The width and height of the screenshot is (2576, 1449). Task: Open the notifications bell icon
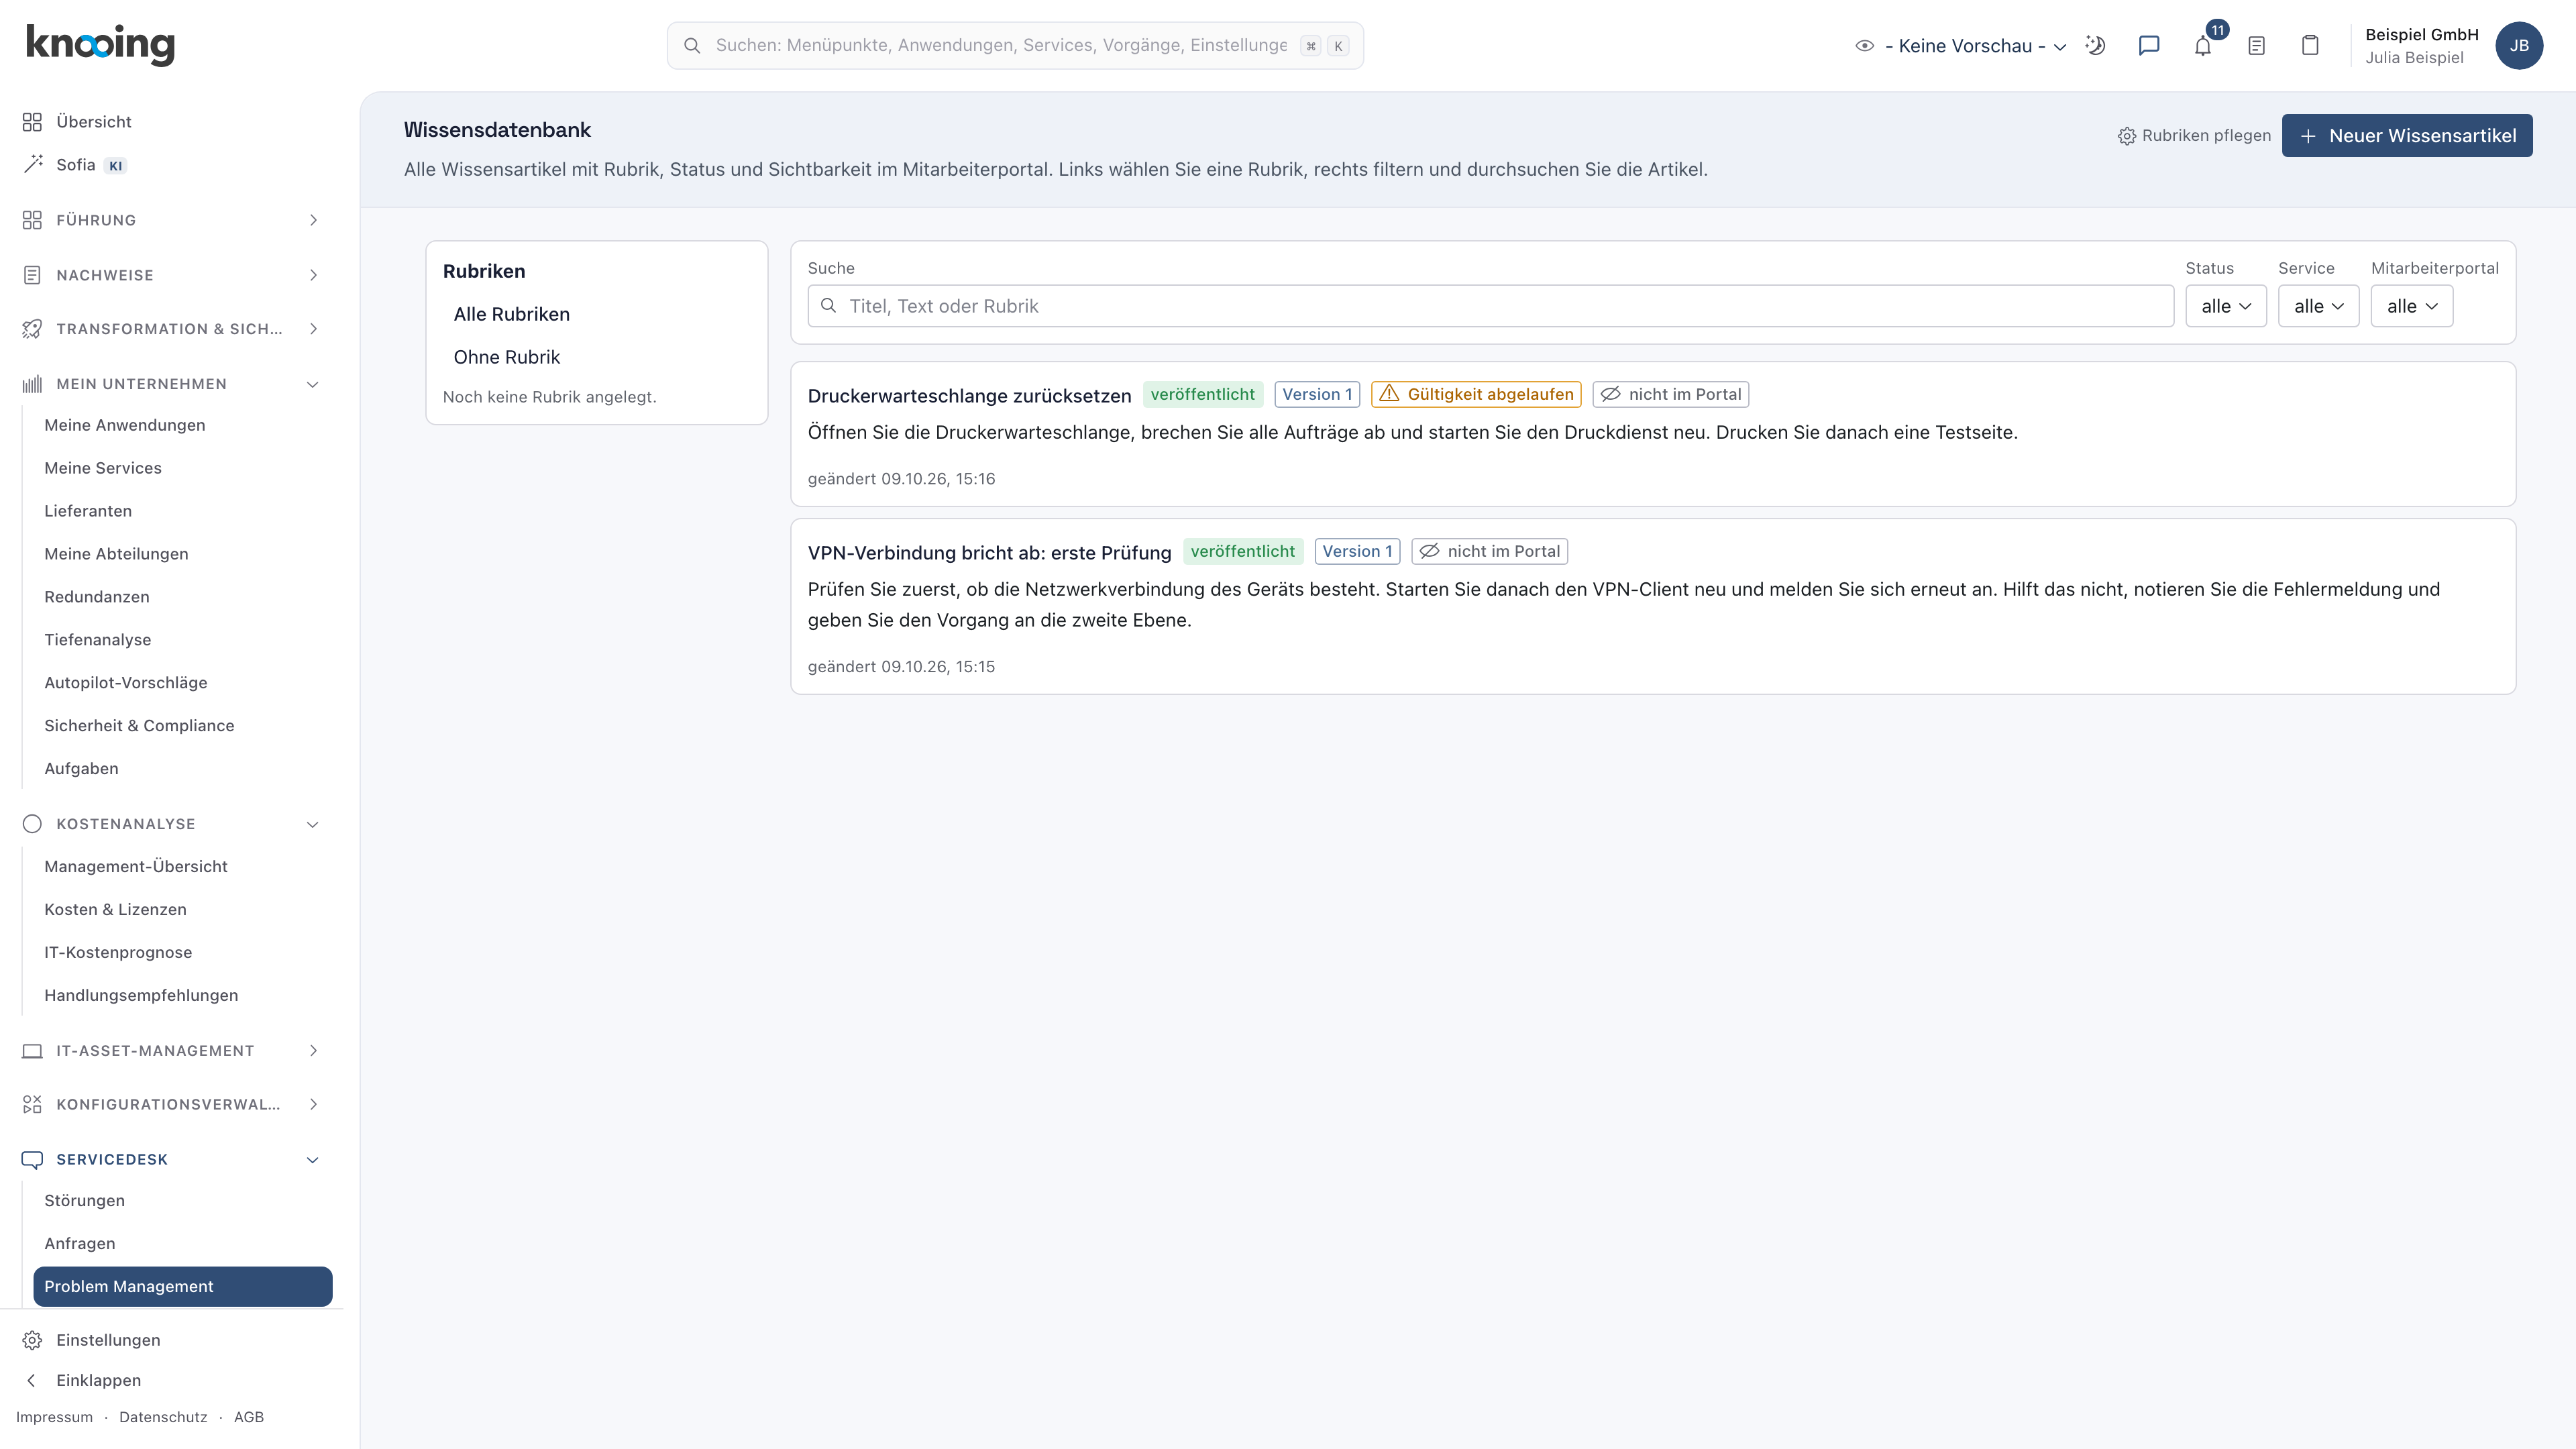(x=2202, y=46)
